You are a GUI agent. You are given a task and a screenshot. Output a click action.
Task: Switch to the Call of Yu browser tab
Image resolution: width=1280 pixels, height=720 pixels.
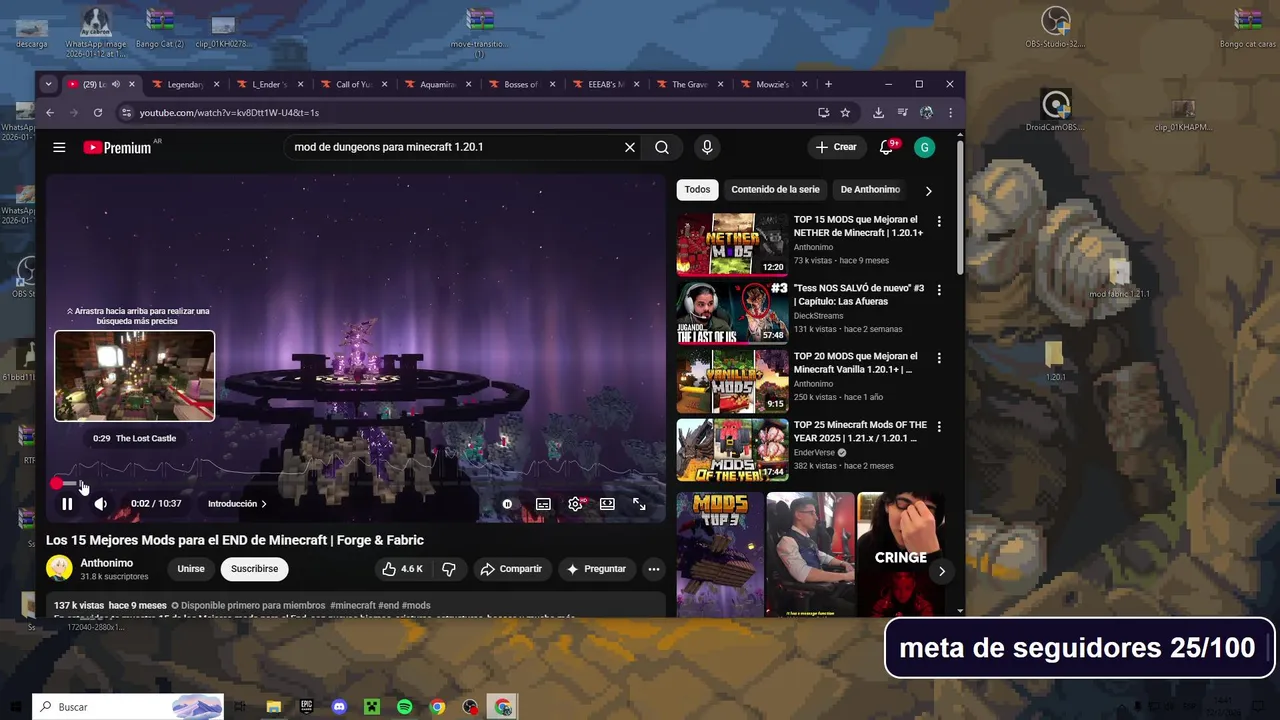(x=353, y=84)
